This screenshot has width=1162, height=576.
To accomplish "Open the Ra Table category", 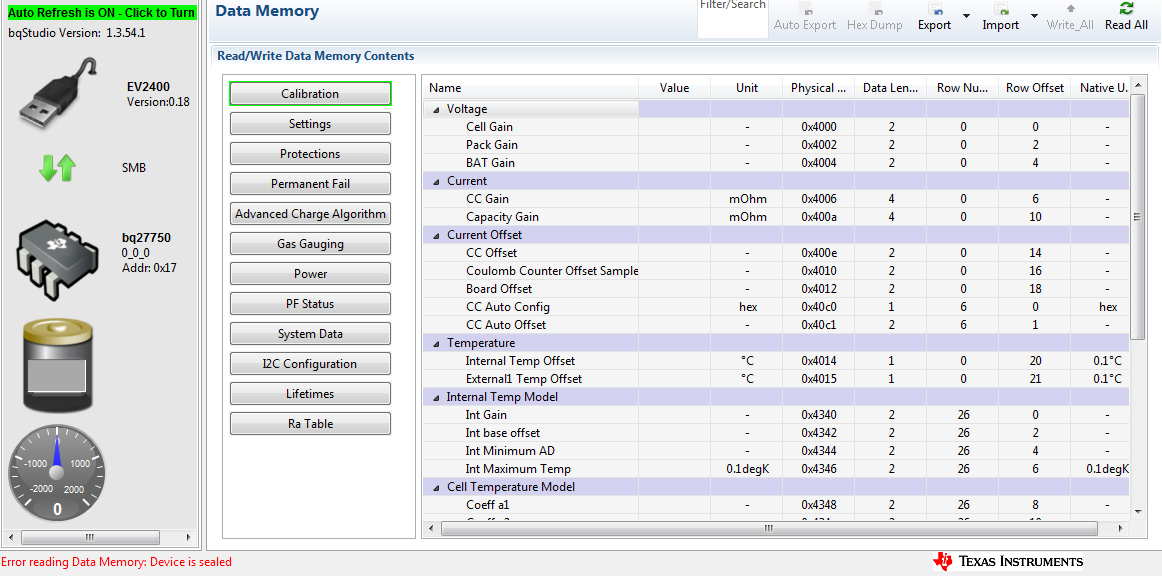I will (x=310, y=424).
